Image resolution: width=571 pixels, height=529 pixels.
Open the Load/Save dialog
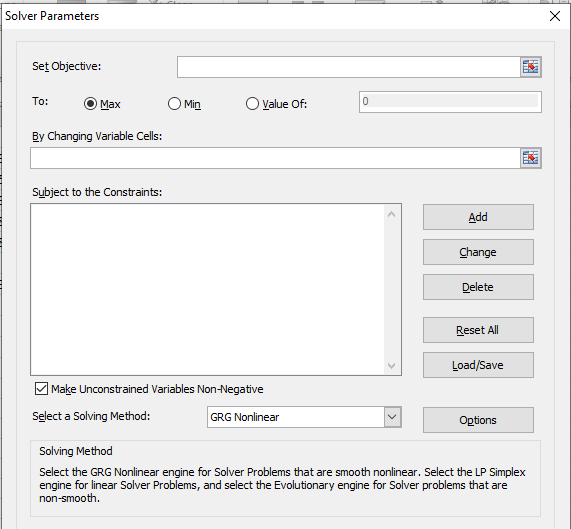478,365
